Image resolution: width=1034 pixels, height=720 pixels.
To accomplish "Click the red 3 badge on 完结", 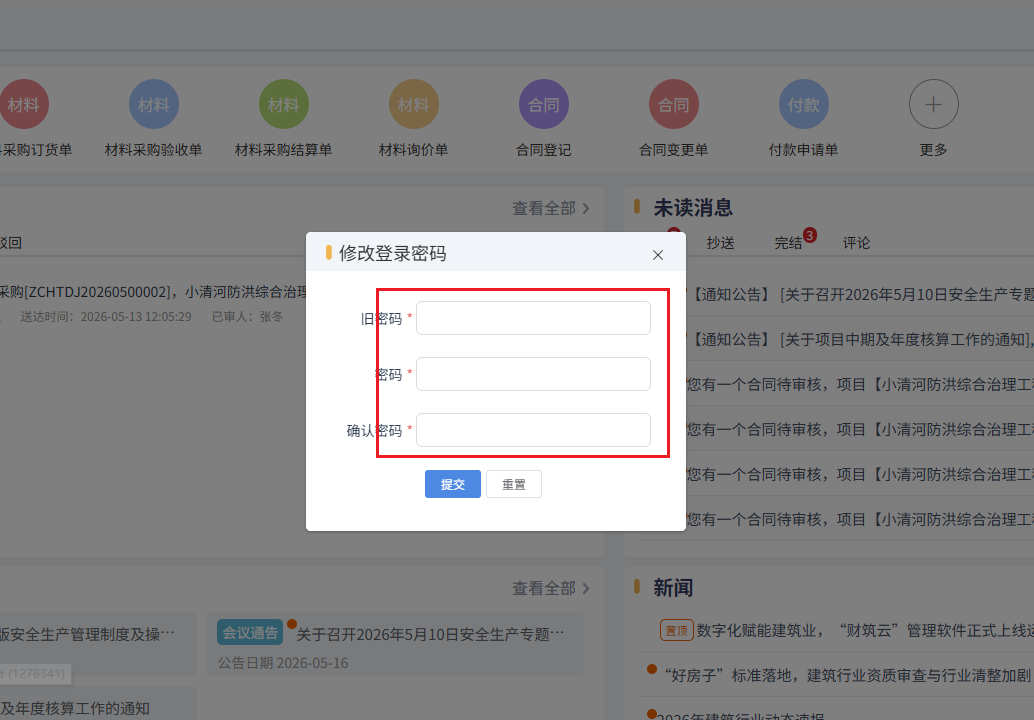I will pyautogui.click(x=810, y=235).
